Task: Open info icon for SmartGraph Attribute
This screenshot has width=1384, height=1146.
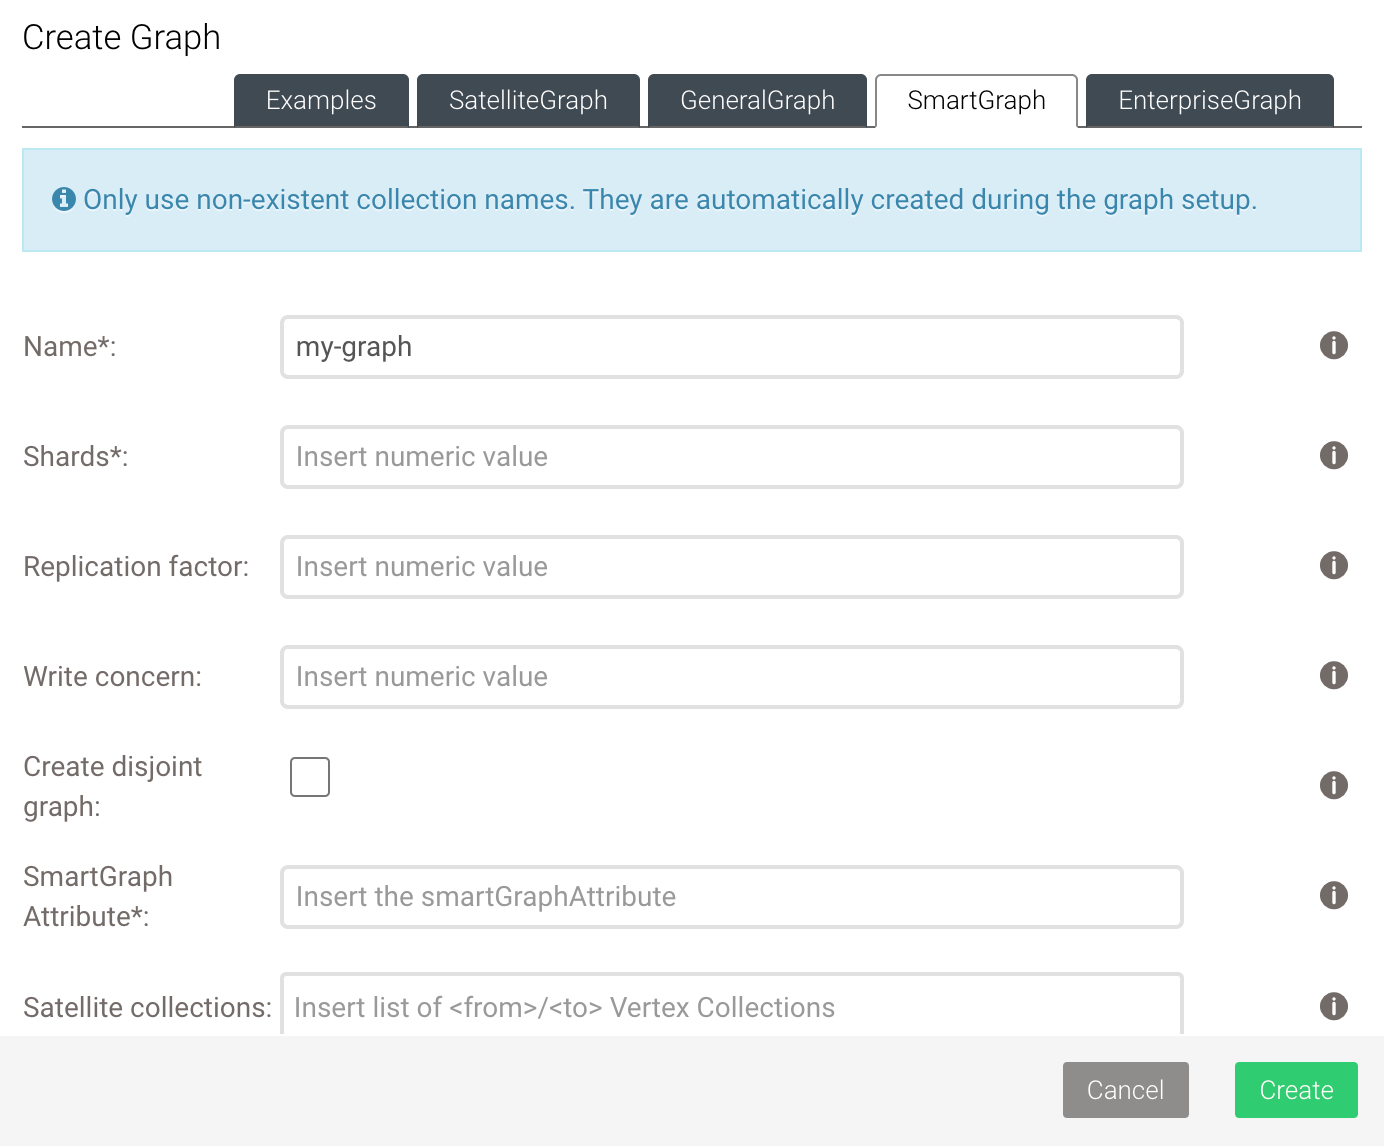Action: [1333, 896]
